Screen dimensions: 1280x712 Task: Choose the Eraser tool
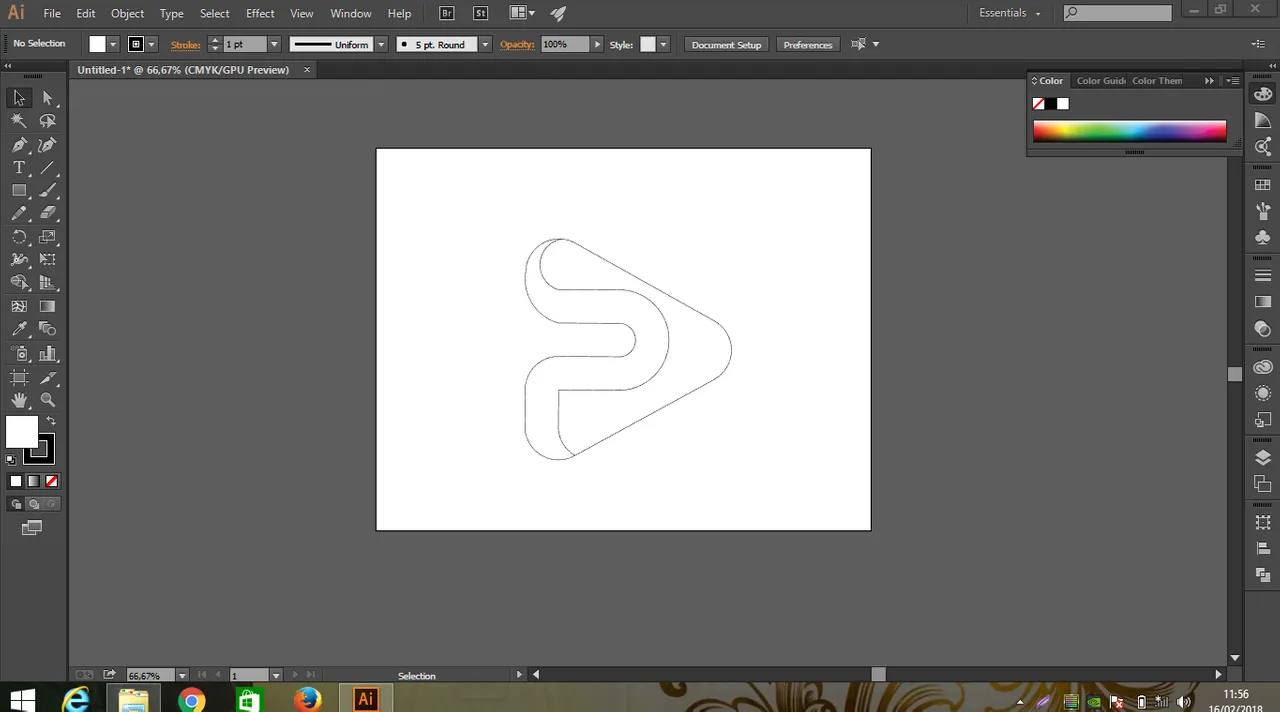(x=47, y=214)
